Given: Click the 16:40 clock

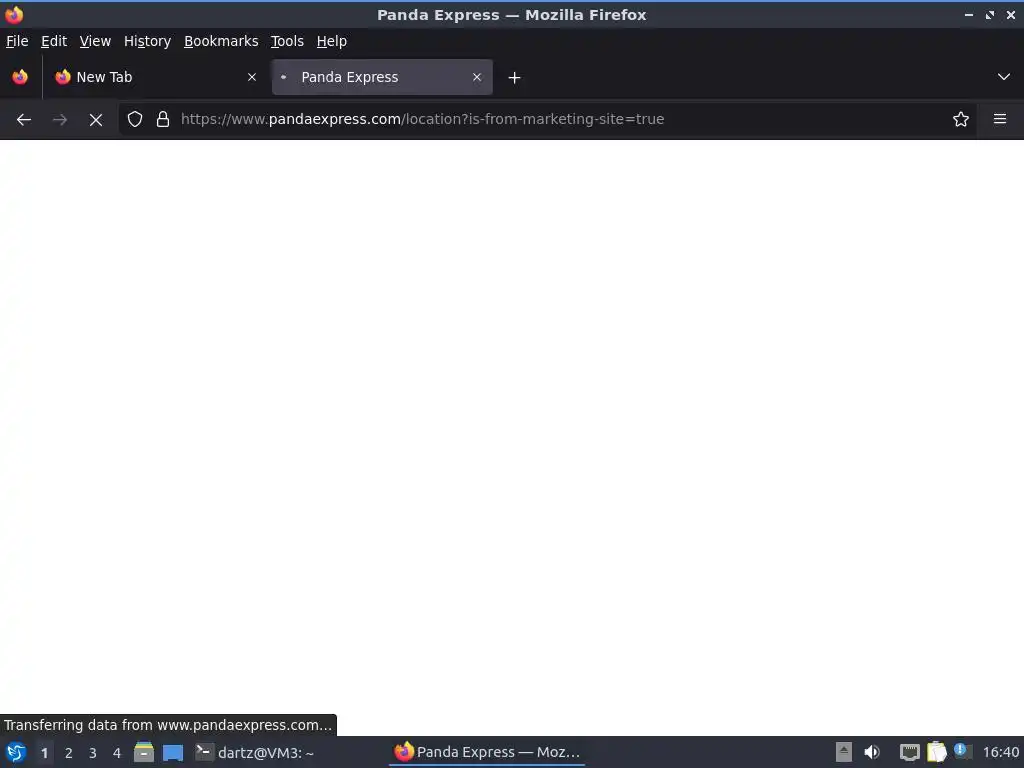Looking at the screenshot, I should click(x=1000, y=753).
